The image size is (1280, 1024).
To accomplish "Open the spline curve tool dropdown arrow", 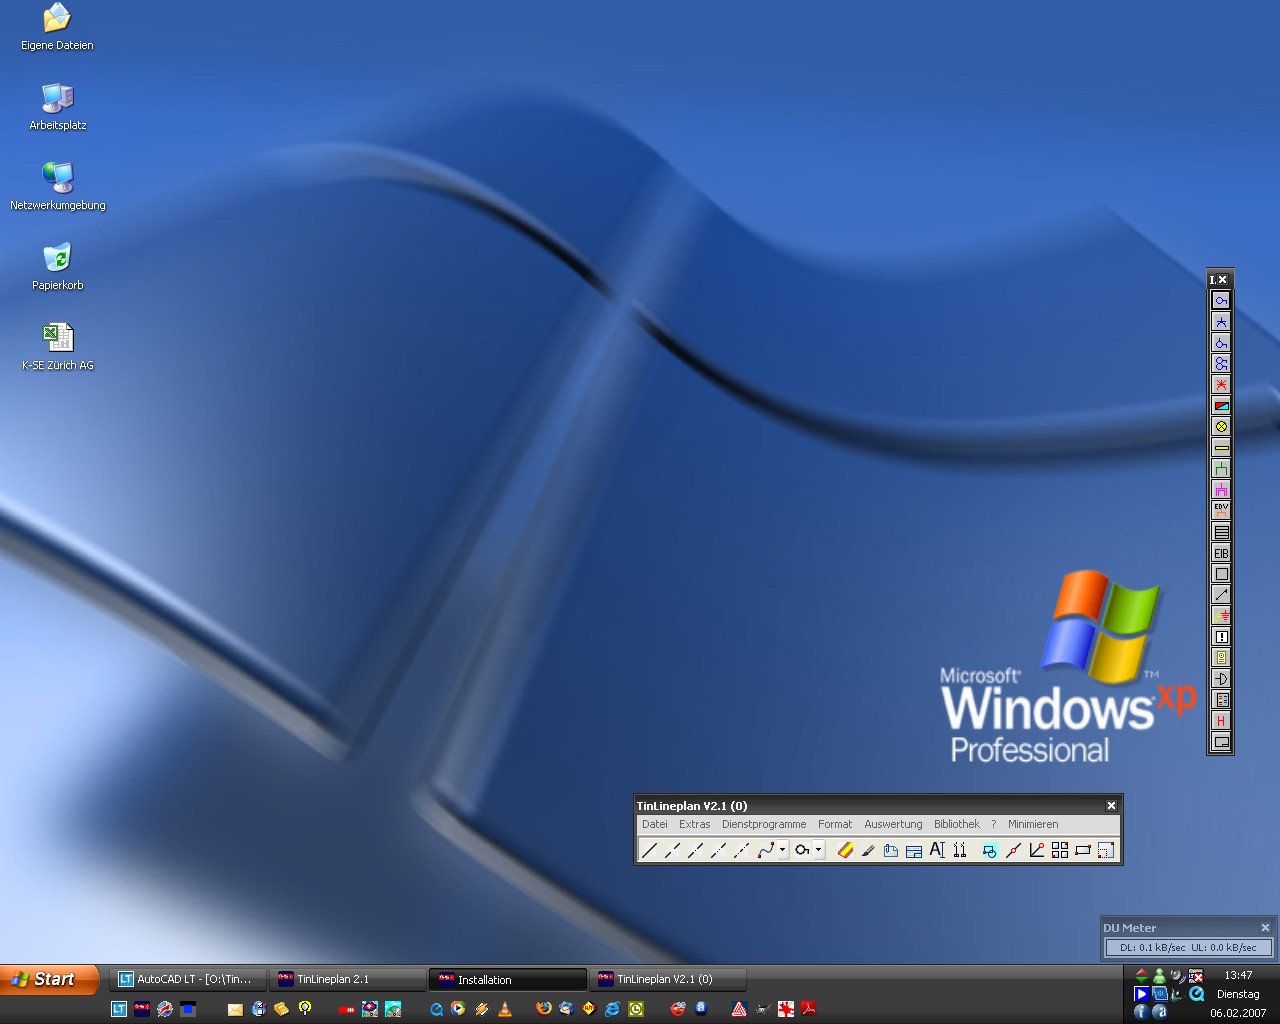I will [783, 850].
